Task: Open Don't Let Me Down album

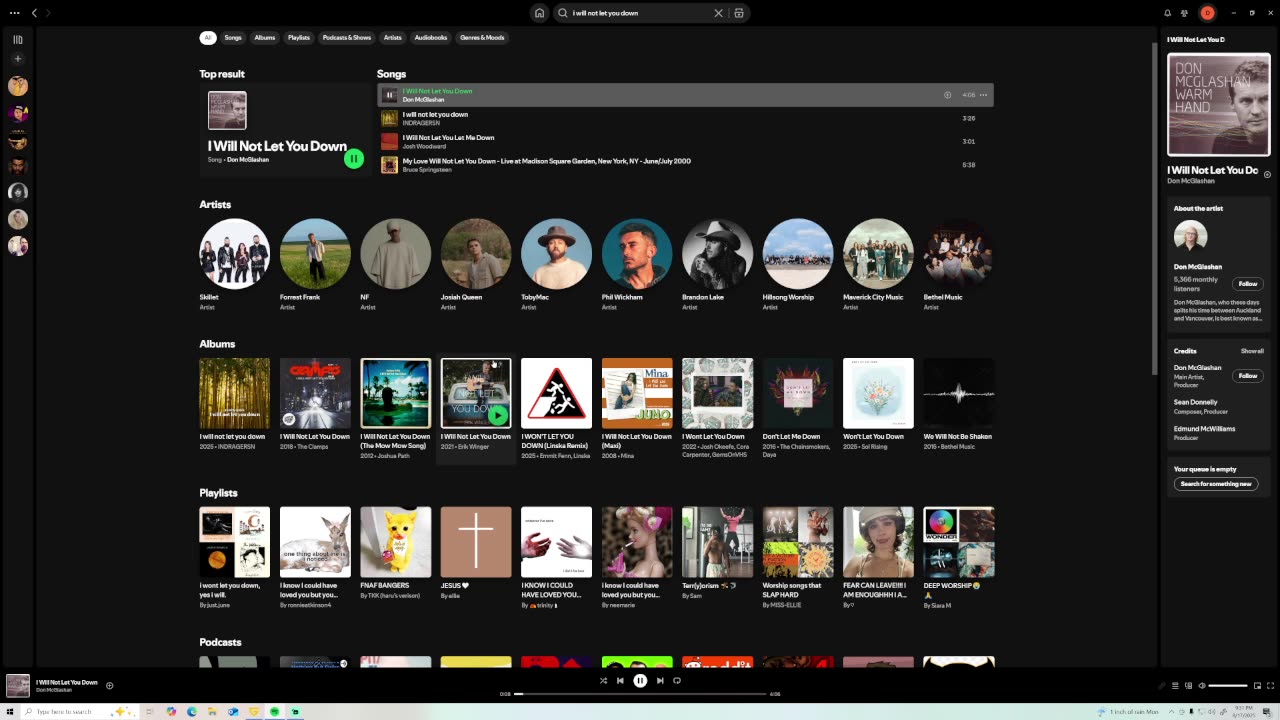Action: (797, 408)
